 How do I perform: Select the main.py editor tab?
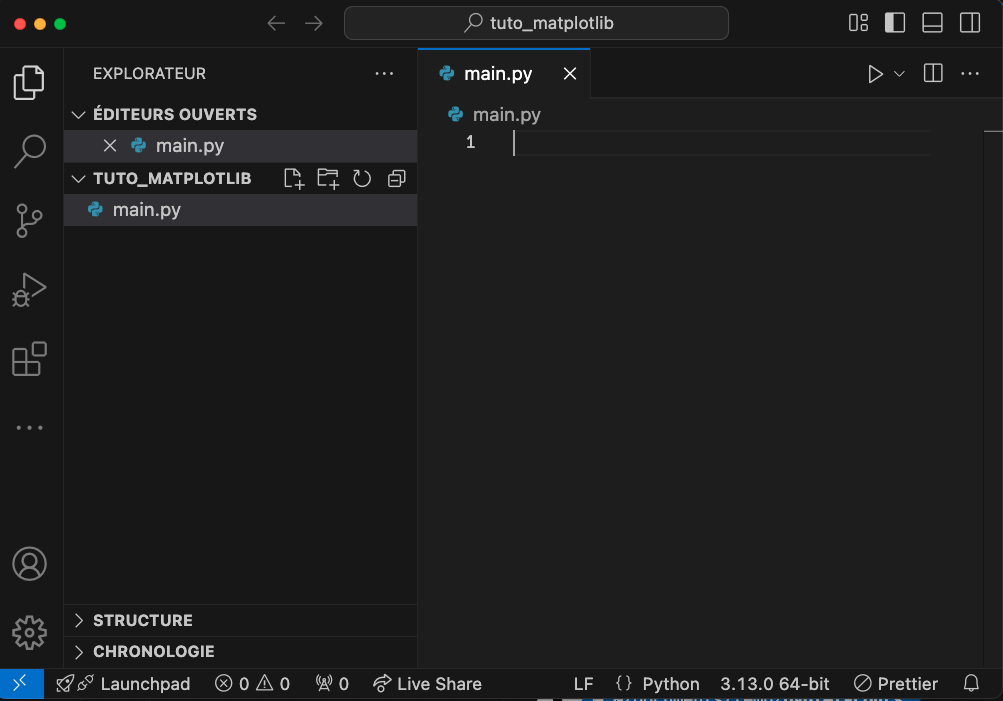point(497,74)
